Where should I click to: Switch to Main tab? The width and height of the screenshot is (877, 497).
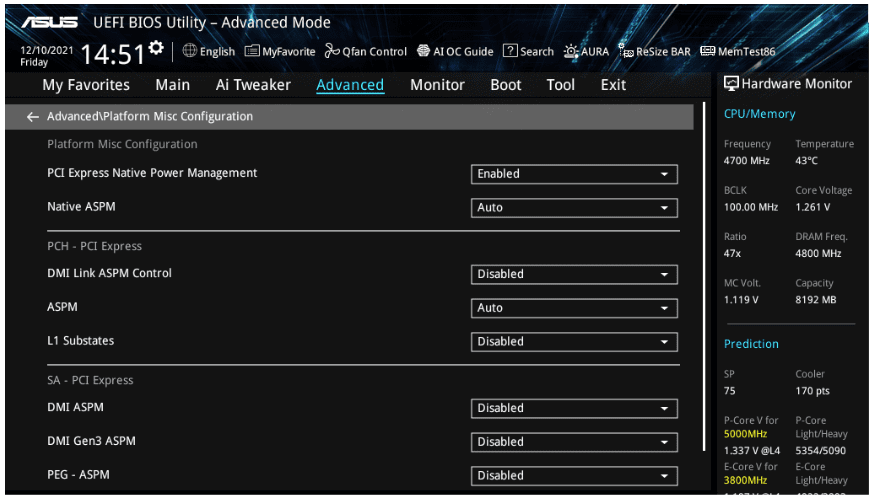pos(173,85)
